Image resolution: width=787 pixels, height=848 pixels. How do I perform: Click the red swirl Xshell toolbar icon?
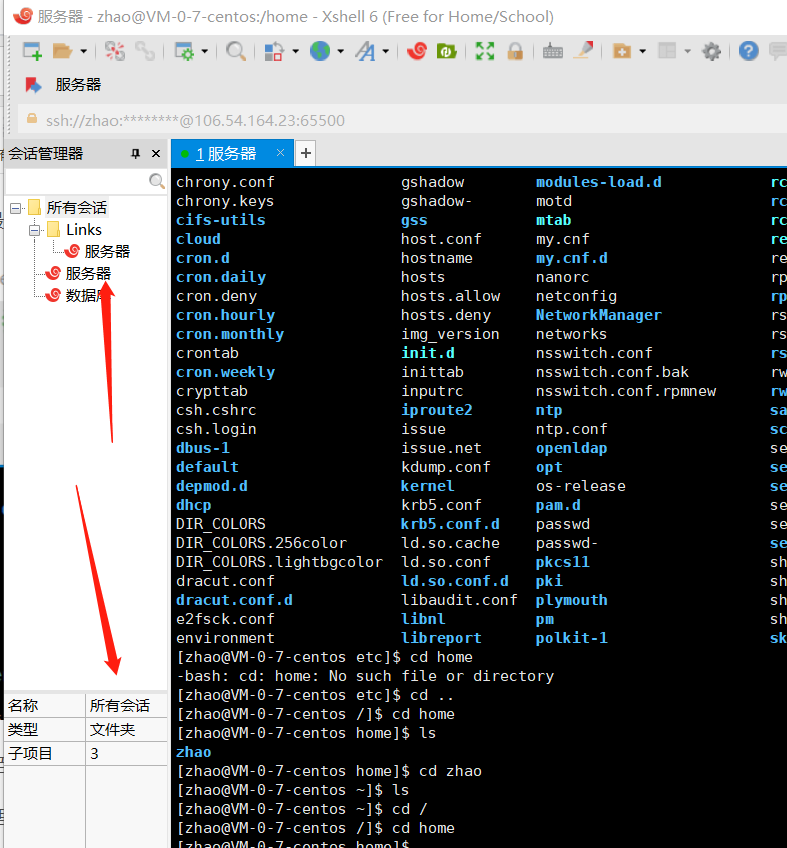tap(417, 51)
